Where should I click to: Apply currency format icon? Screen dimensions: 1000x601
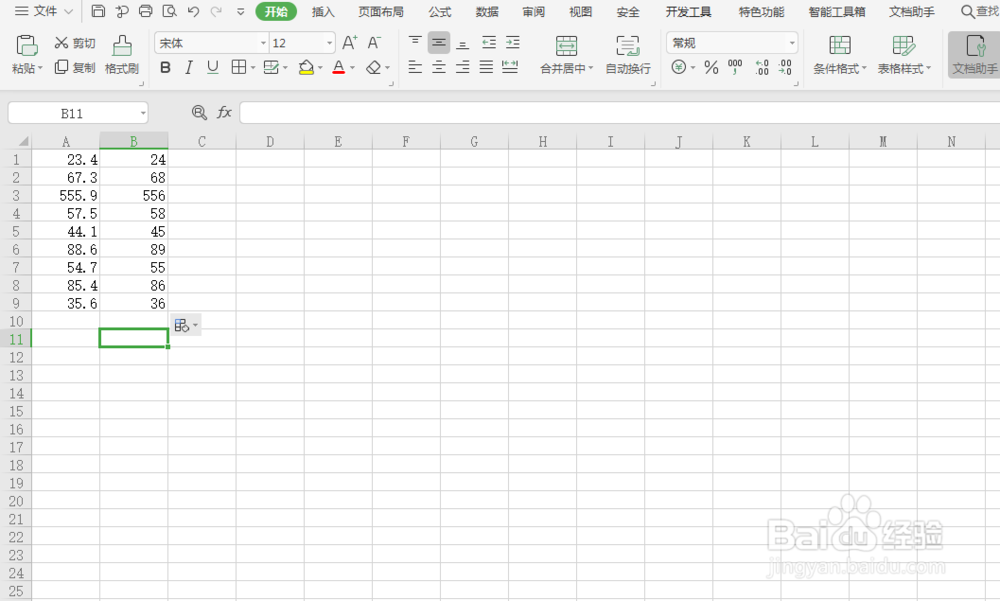point(679,67)
